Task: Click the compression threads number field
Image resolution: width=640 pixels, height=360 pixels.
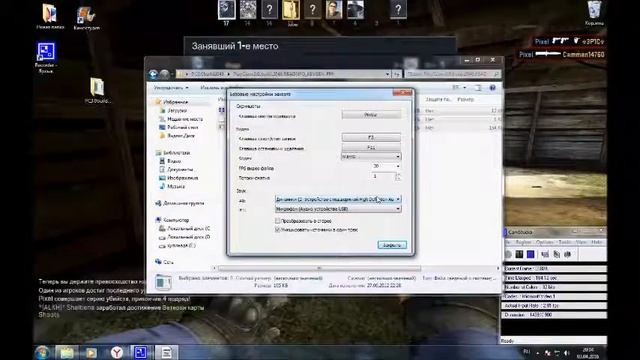Action: tap(383, 176)
